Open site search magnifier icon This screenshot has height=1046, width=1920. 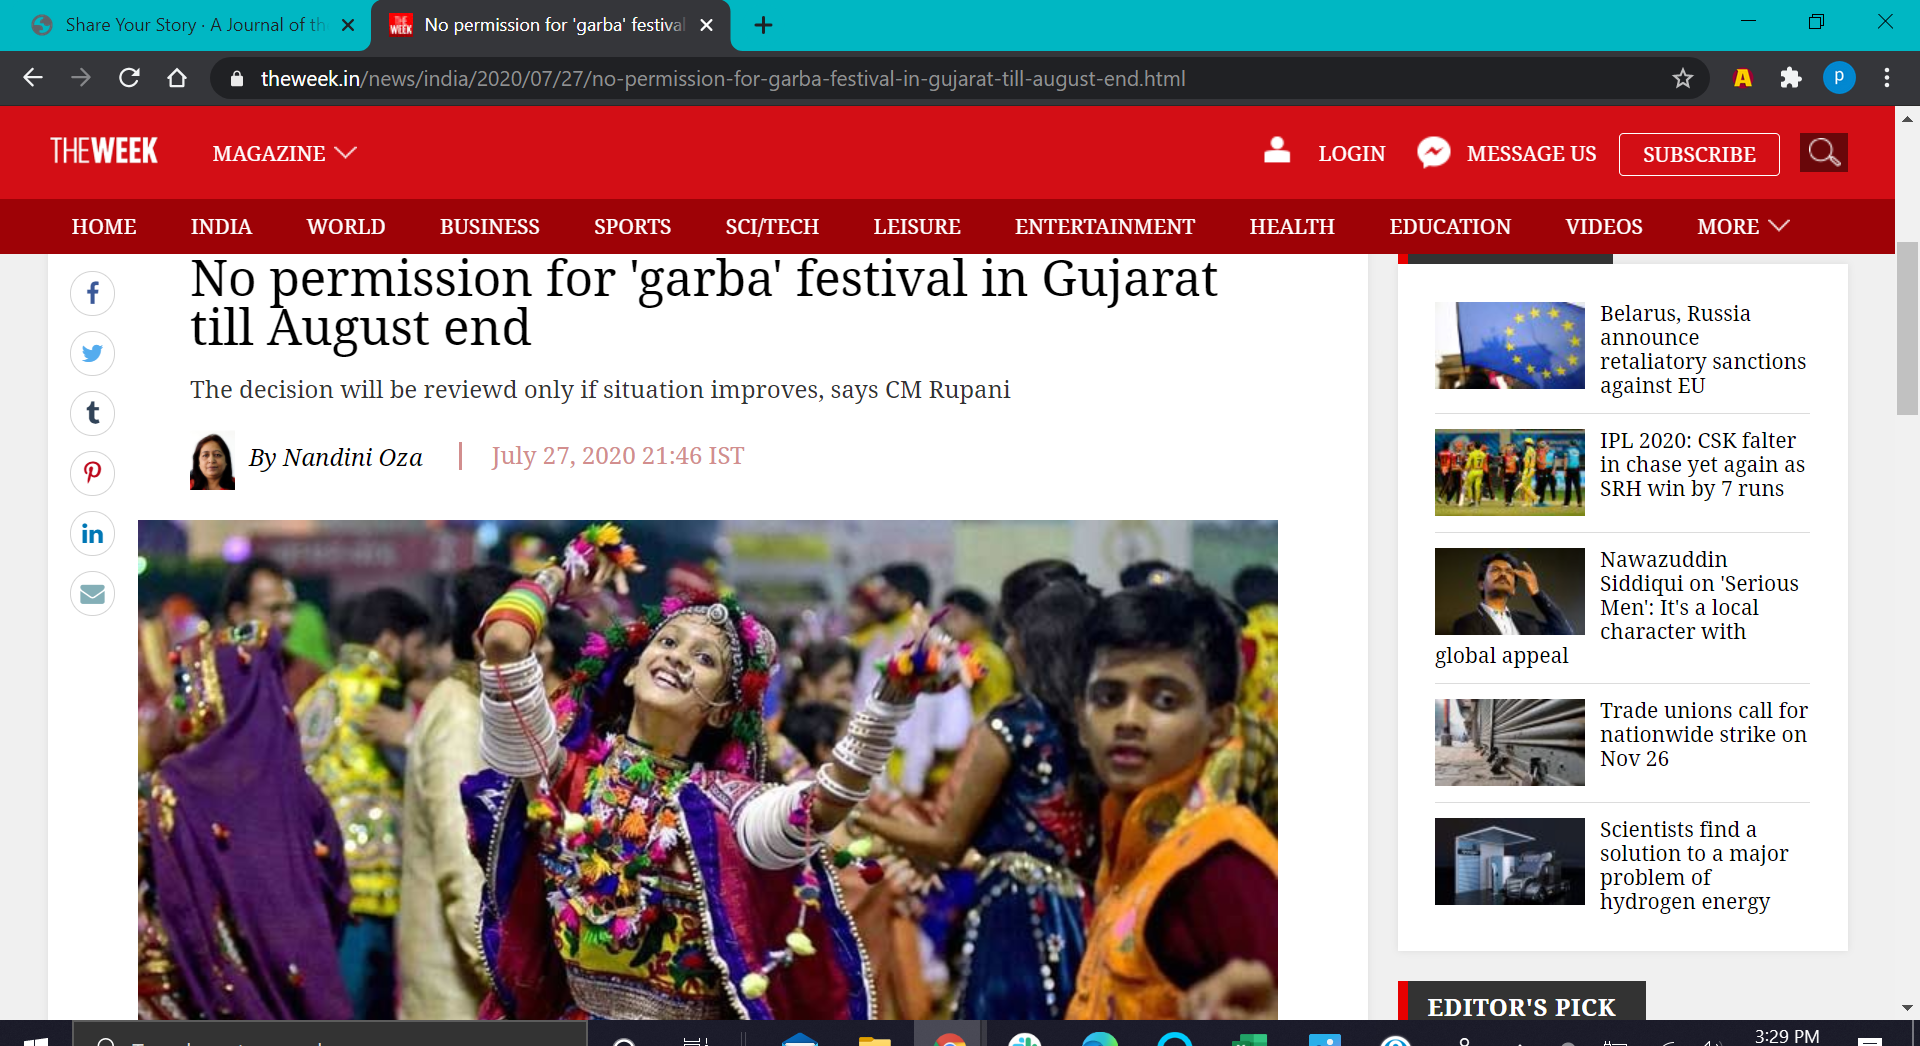1823,153
